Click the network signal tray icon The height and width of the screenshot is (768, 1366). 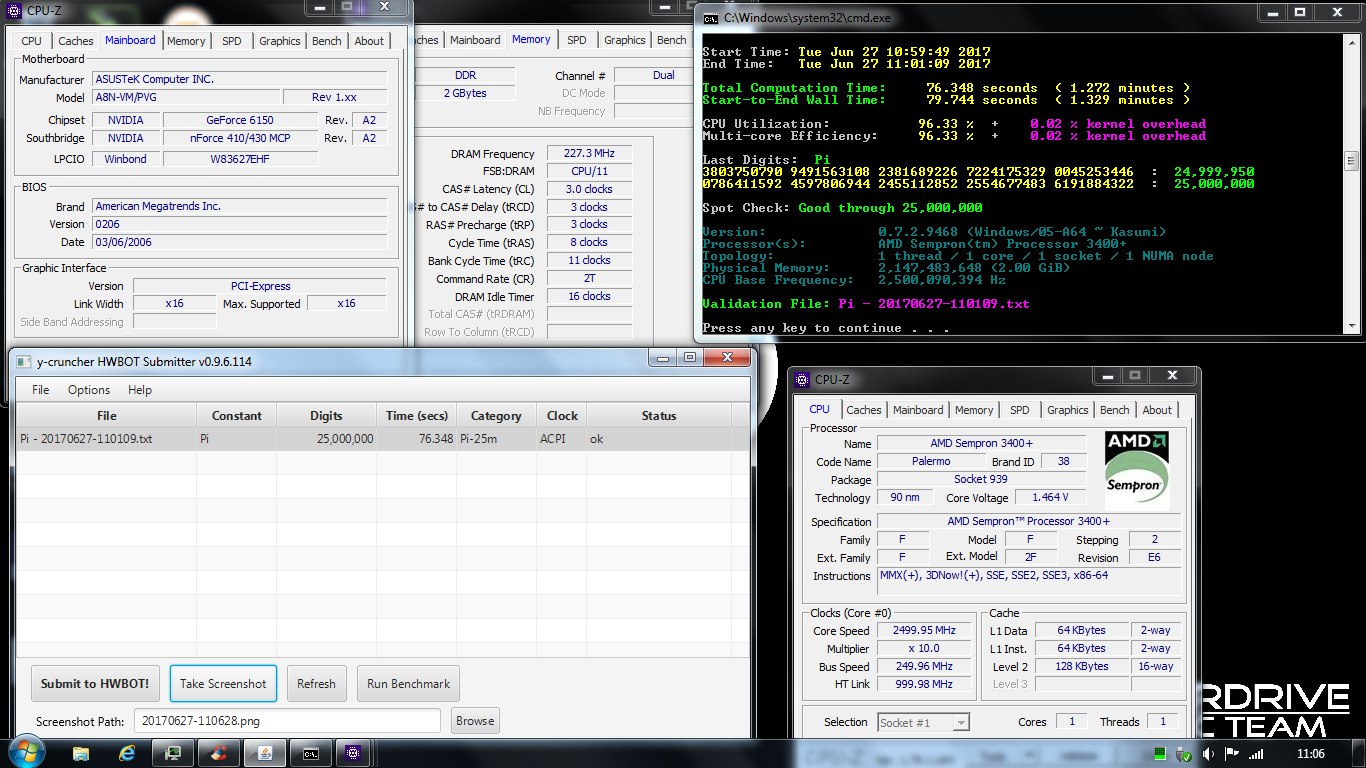tap(1255, 754)
